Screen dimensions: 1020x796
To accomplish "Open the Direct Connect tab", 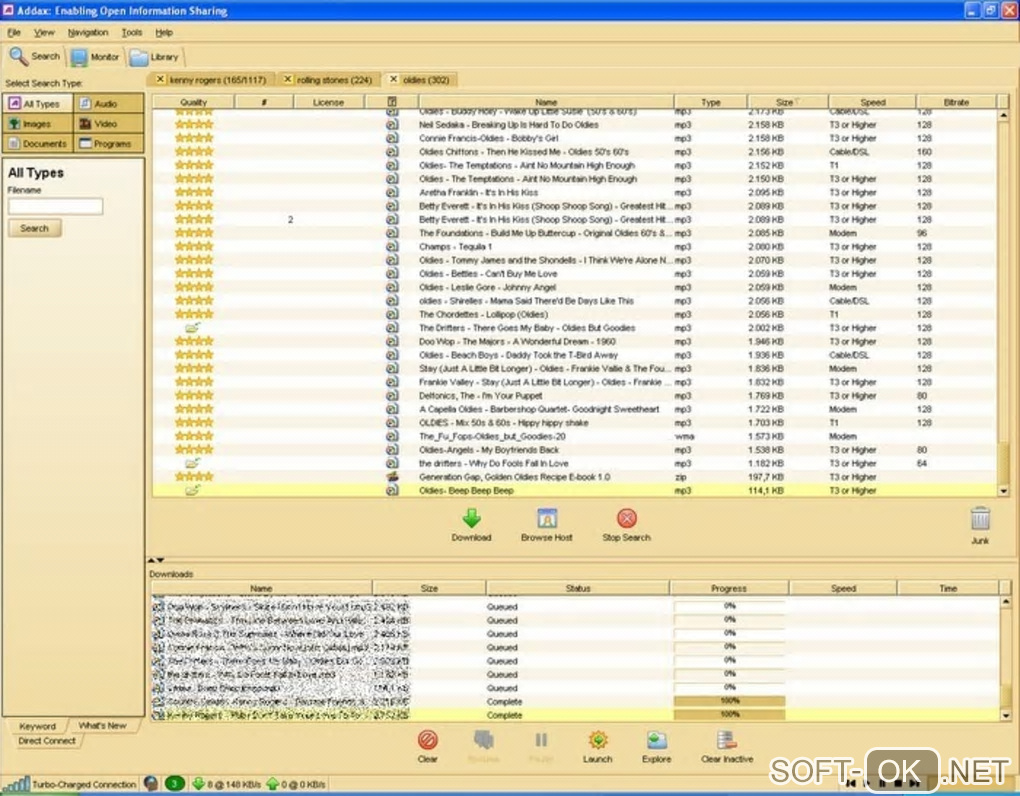I will (46, 741).
